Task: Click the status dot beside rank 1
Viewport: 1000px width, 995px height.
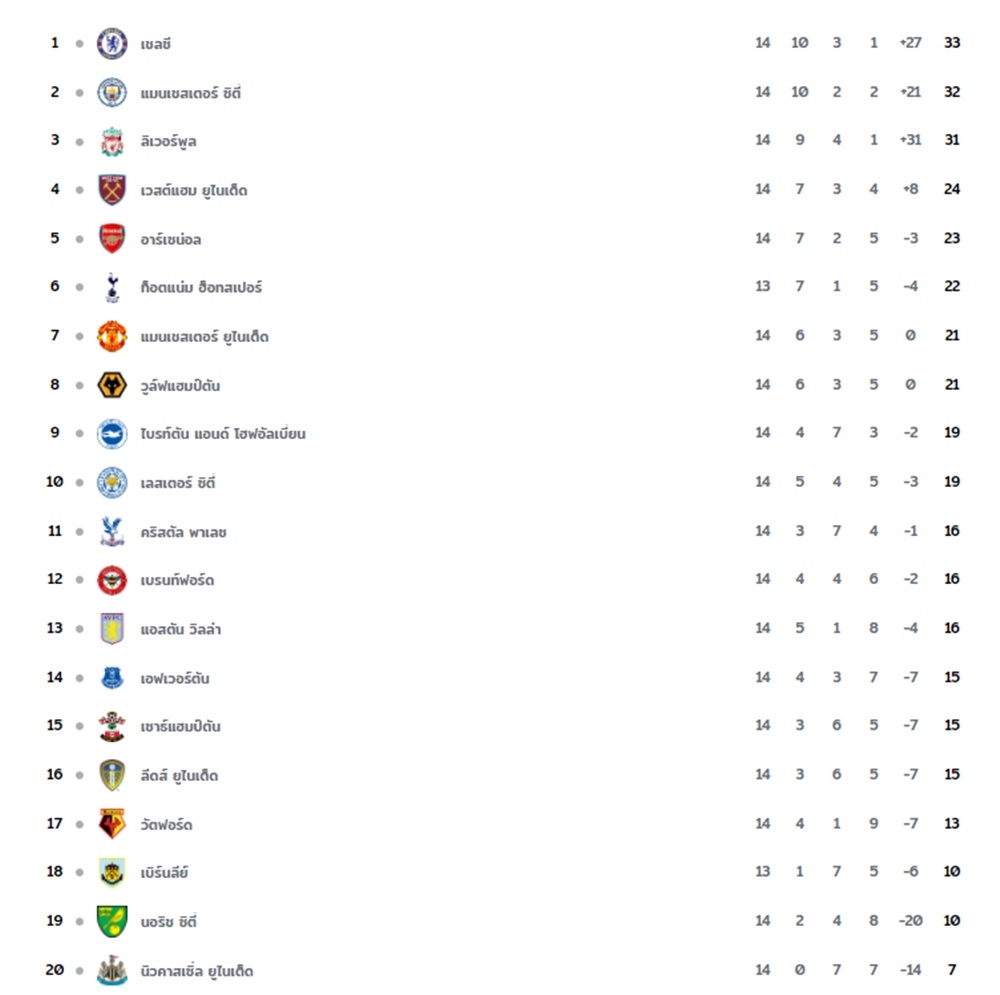Action: pyautogui.click(x=80, y=43)
